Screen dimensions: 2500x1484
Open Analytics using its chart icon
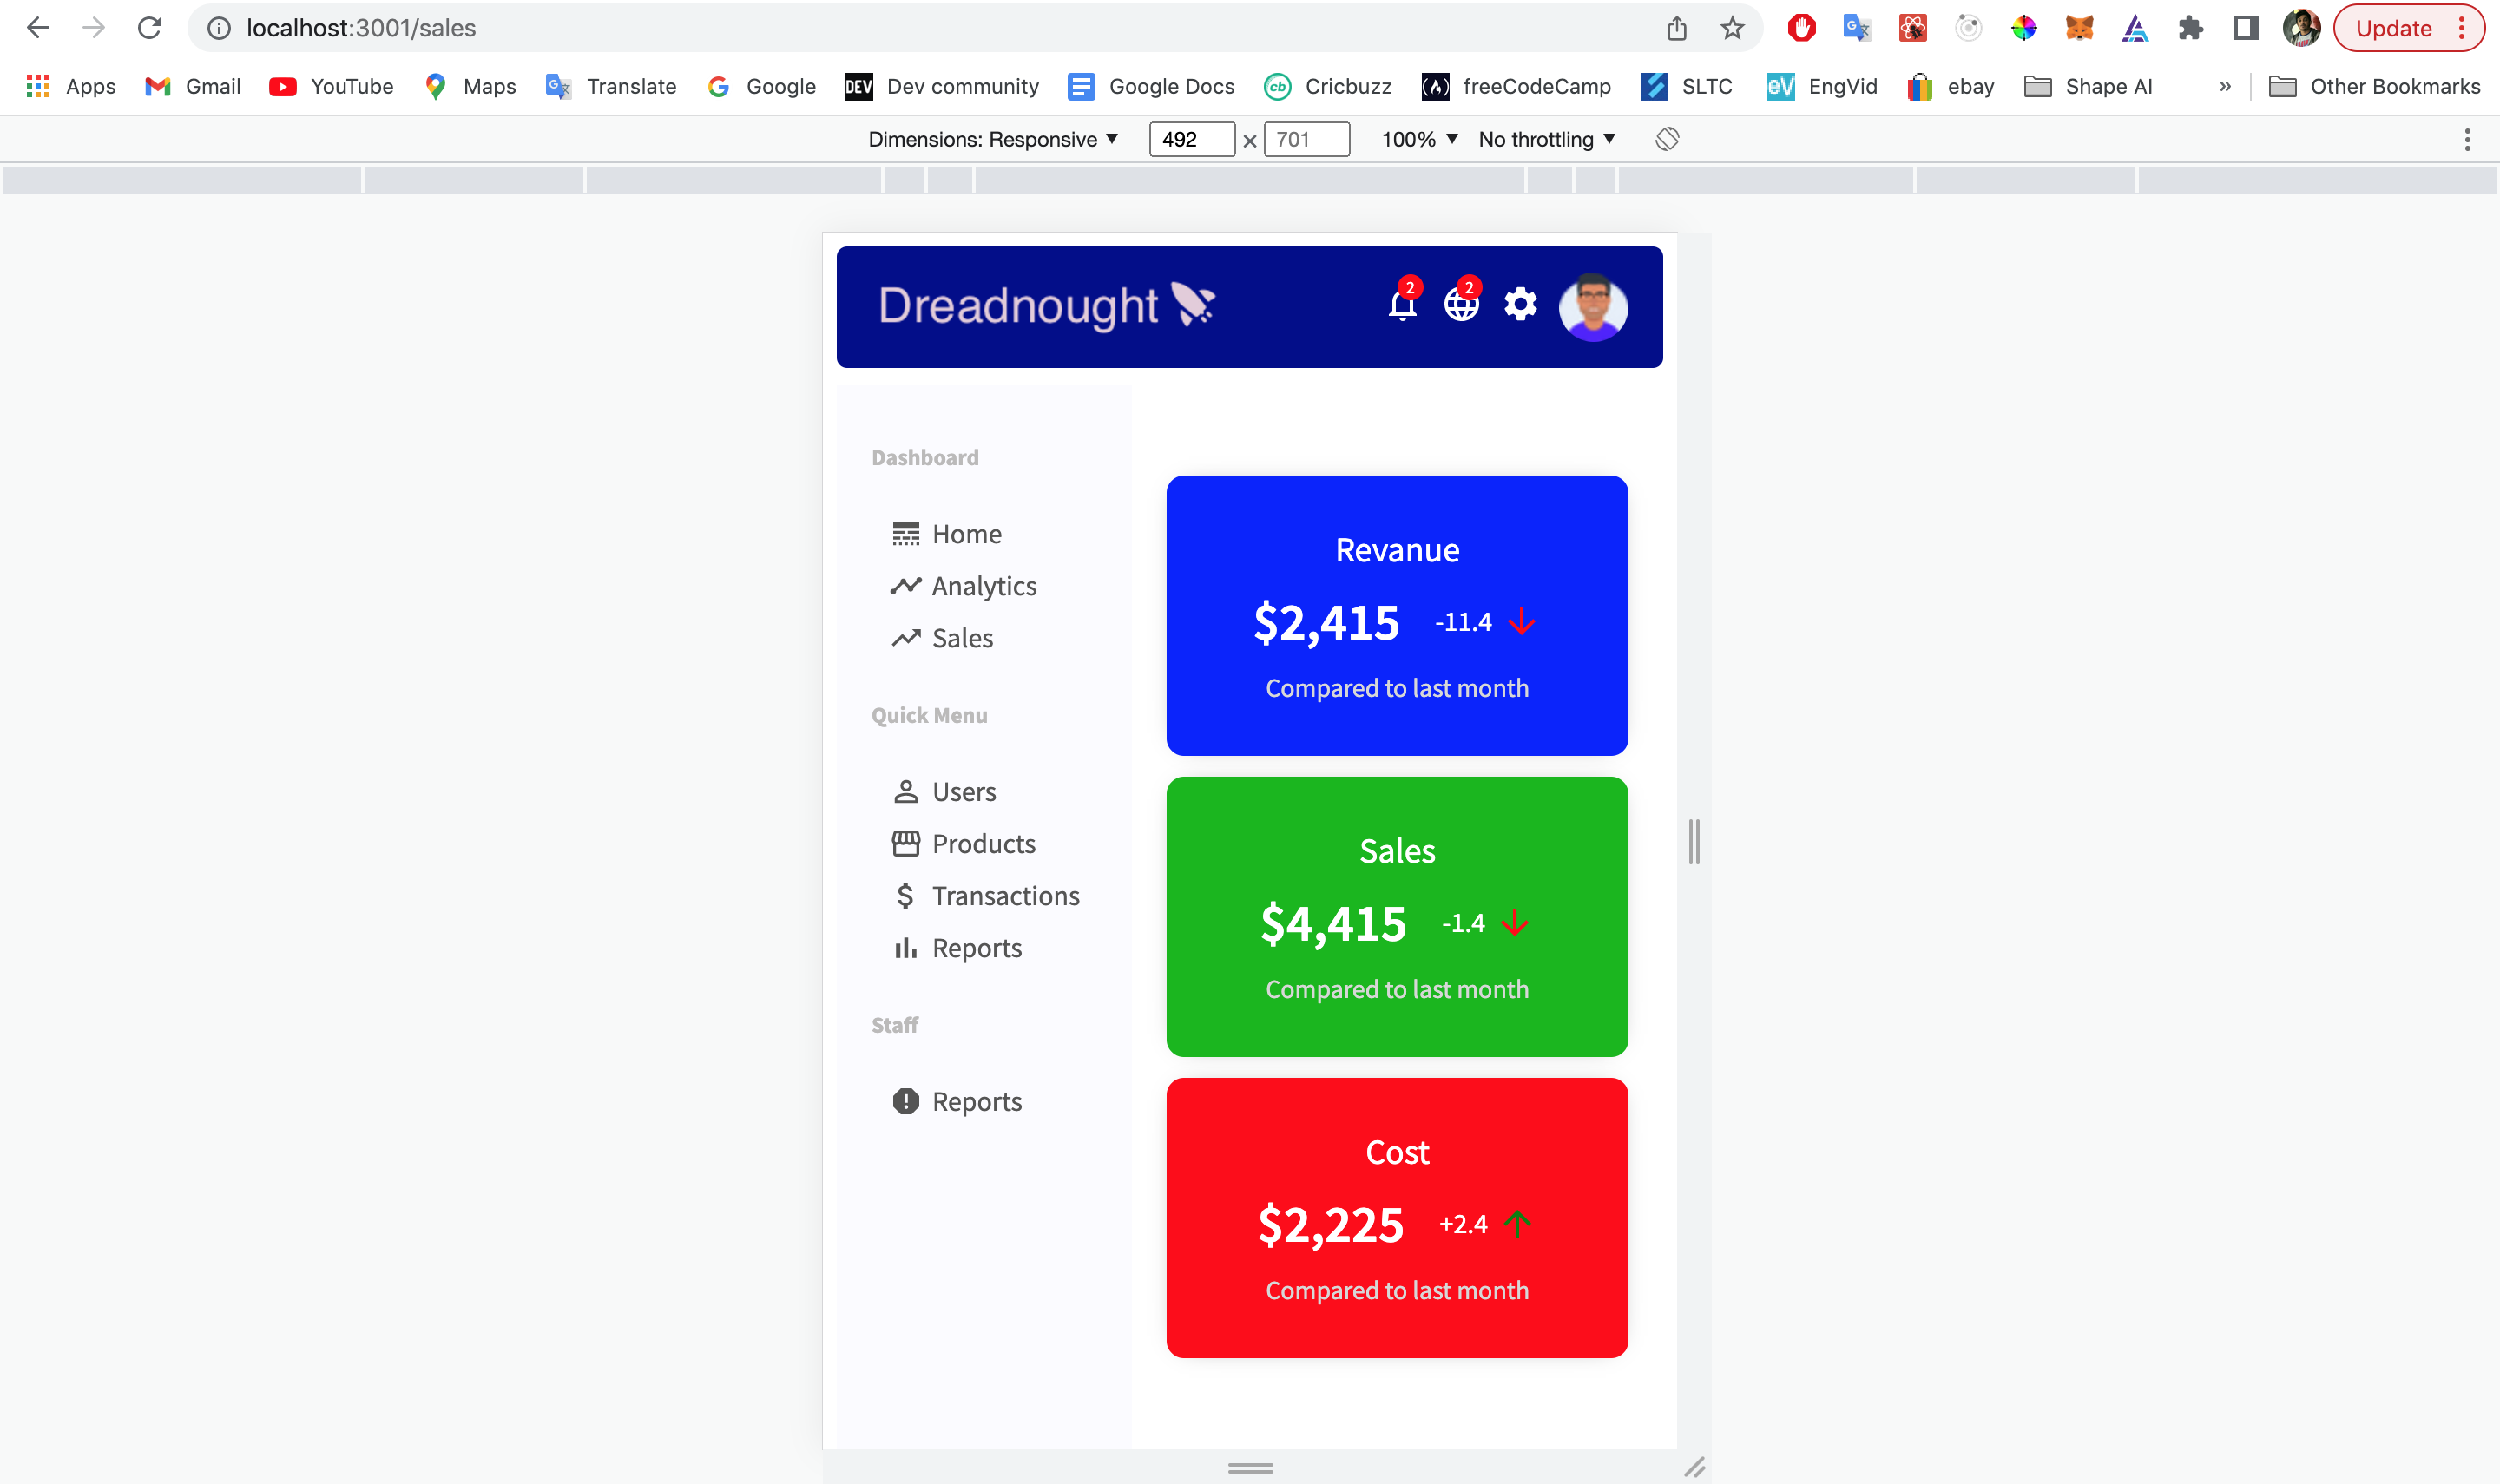(905, 586)
